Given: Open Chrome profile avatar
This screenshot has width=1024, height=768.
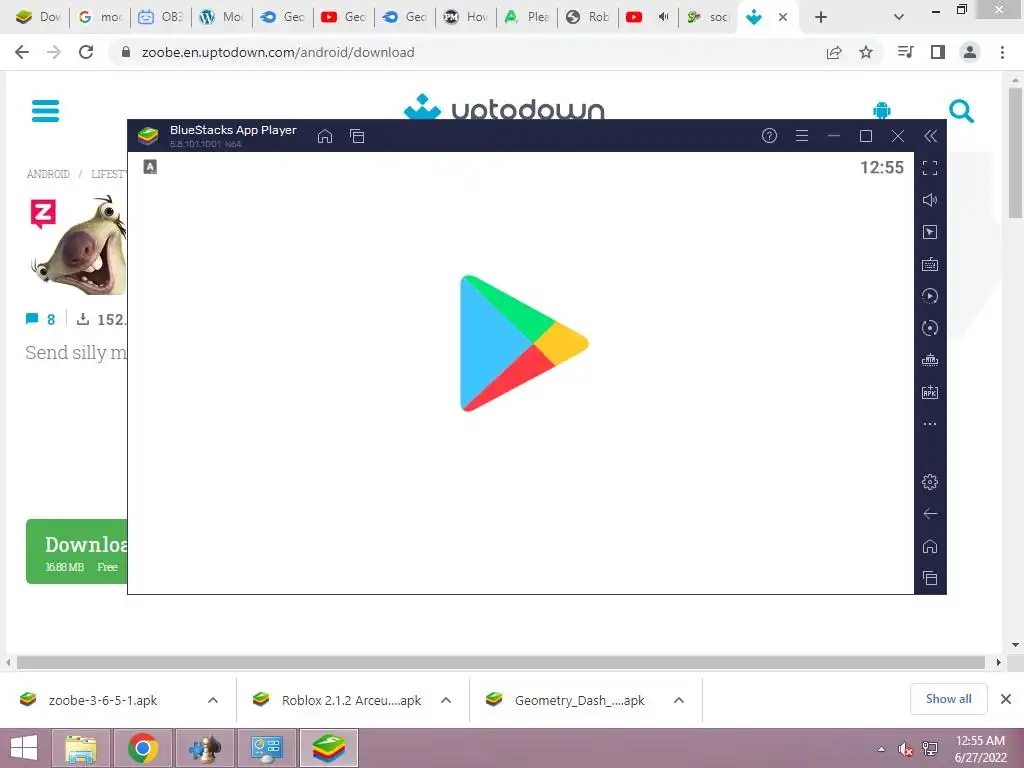Looking at the screenshot, I should pyautogui.click(x=970, y=52).
